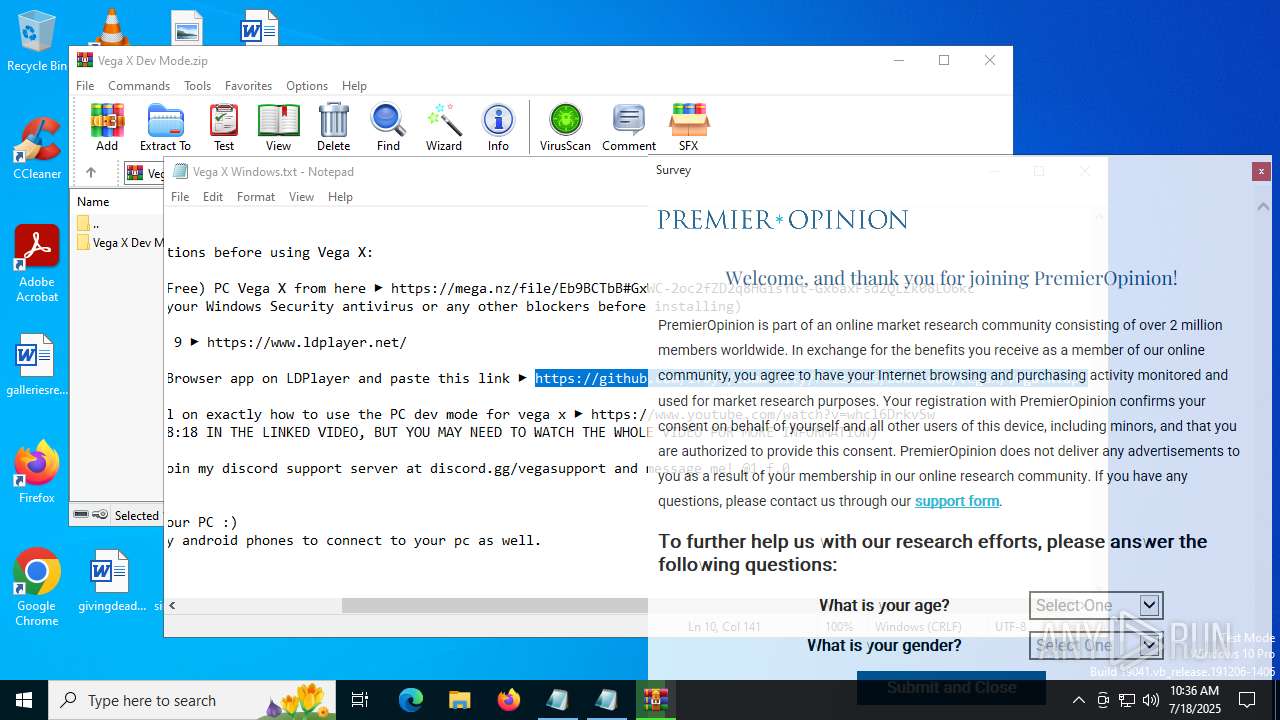The height and width of the screenshot is (720, 1280).
Task: Switch to WinRAR taskbar button
Action: pos(655,700)
